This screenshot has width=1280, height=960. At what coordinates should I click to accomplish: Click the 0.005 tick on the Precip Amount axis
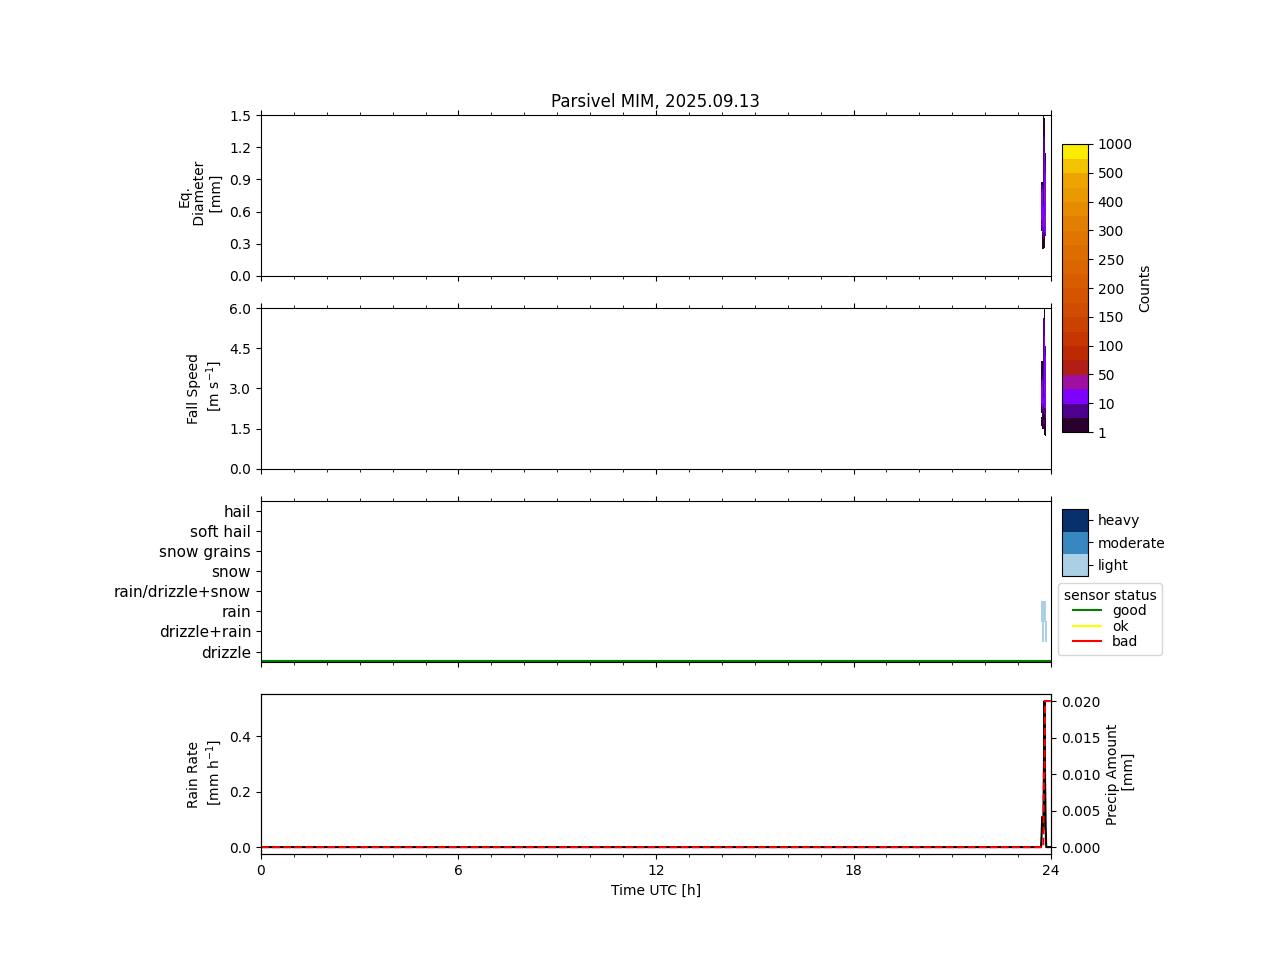(1080, 811)
